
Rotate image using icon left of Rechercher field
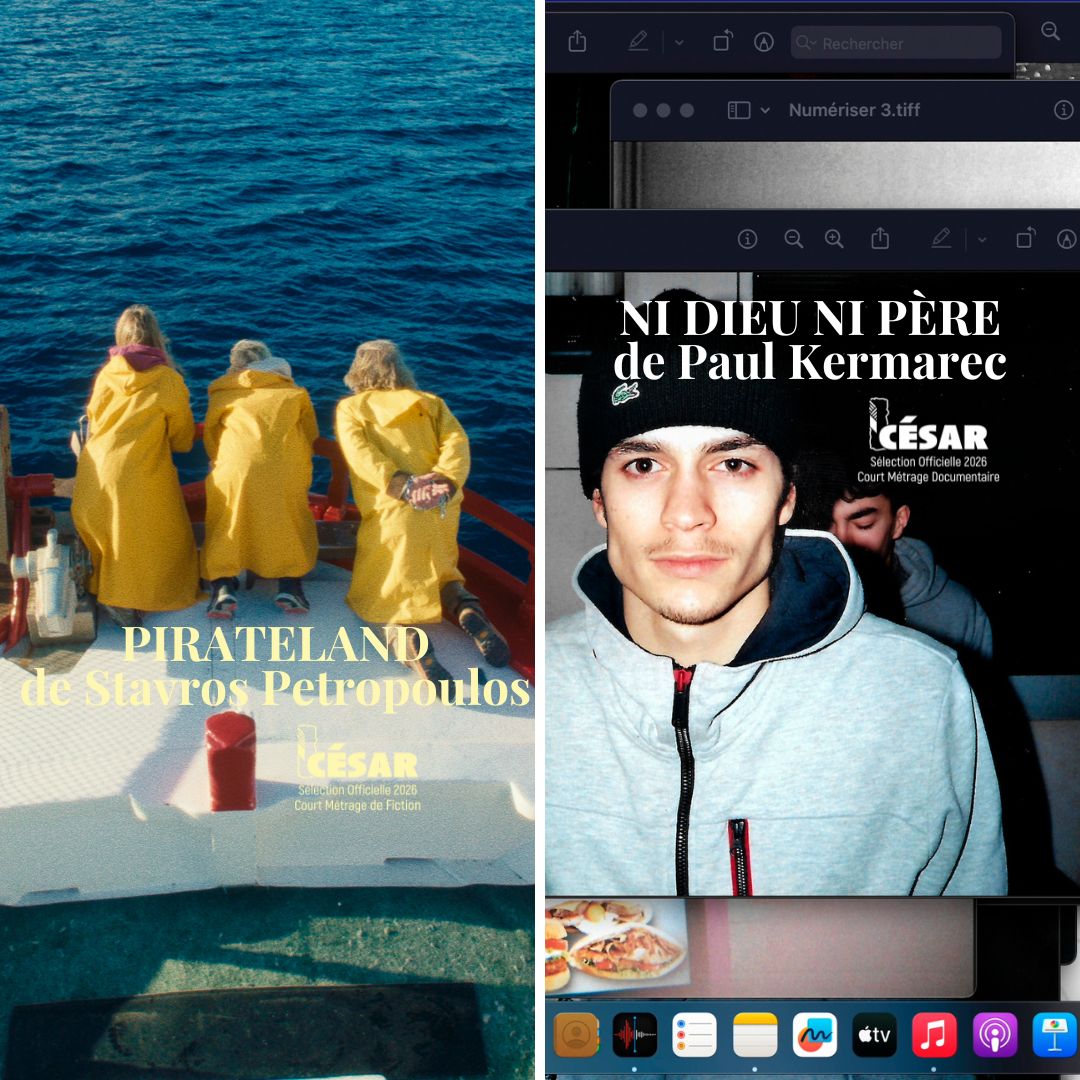pos(723,42)
